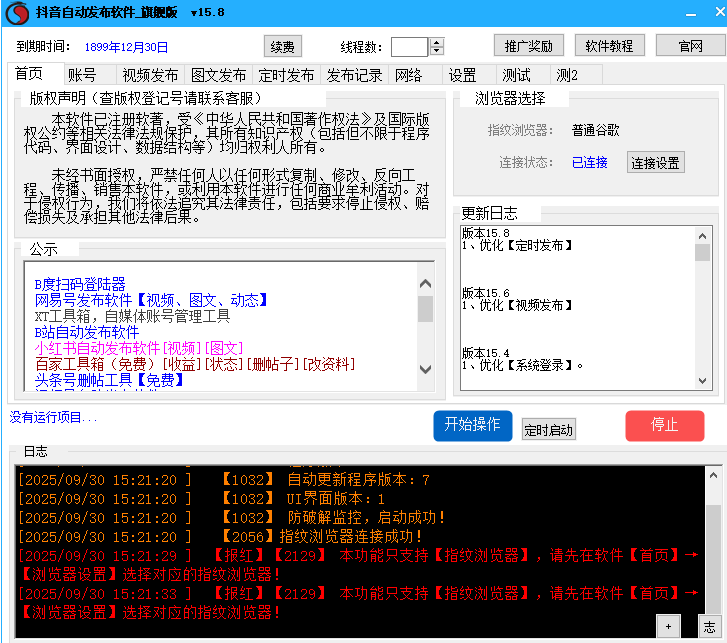The image size is (727, 643).
Task: Open 推广奖励 promotion rewards
Action: [529, 45]
